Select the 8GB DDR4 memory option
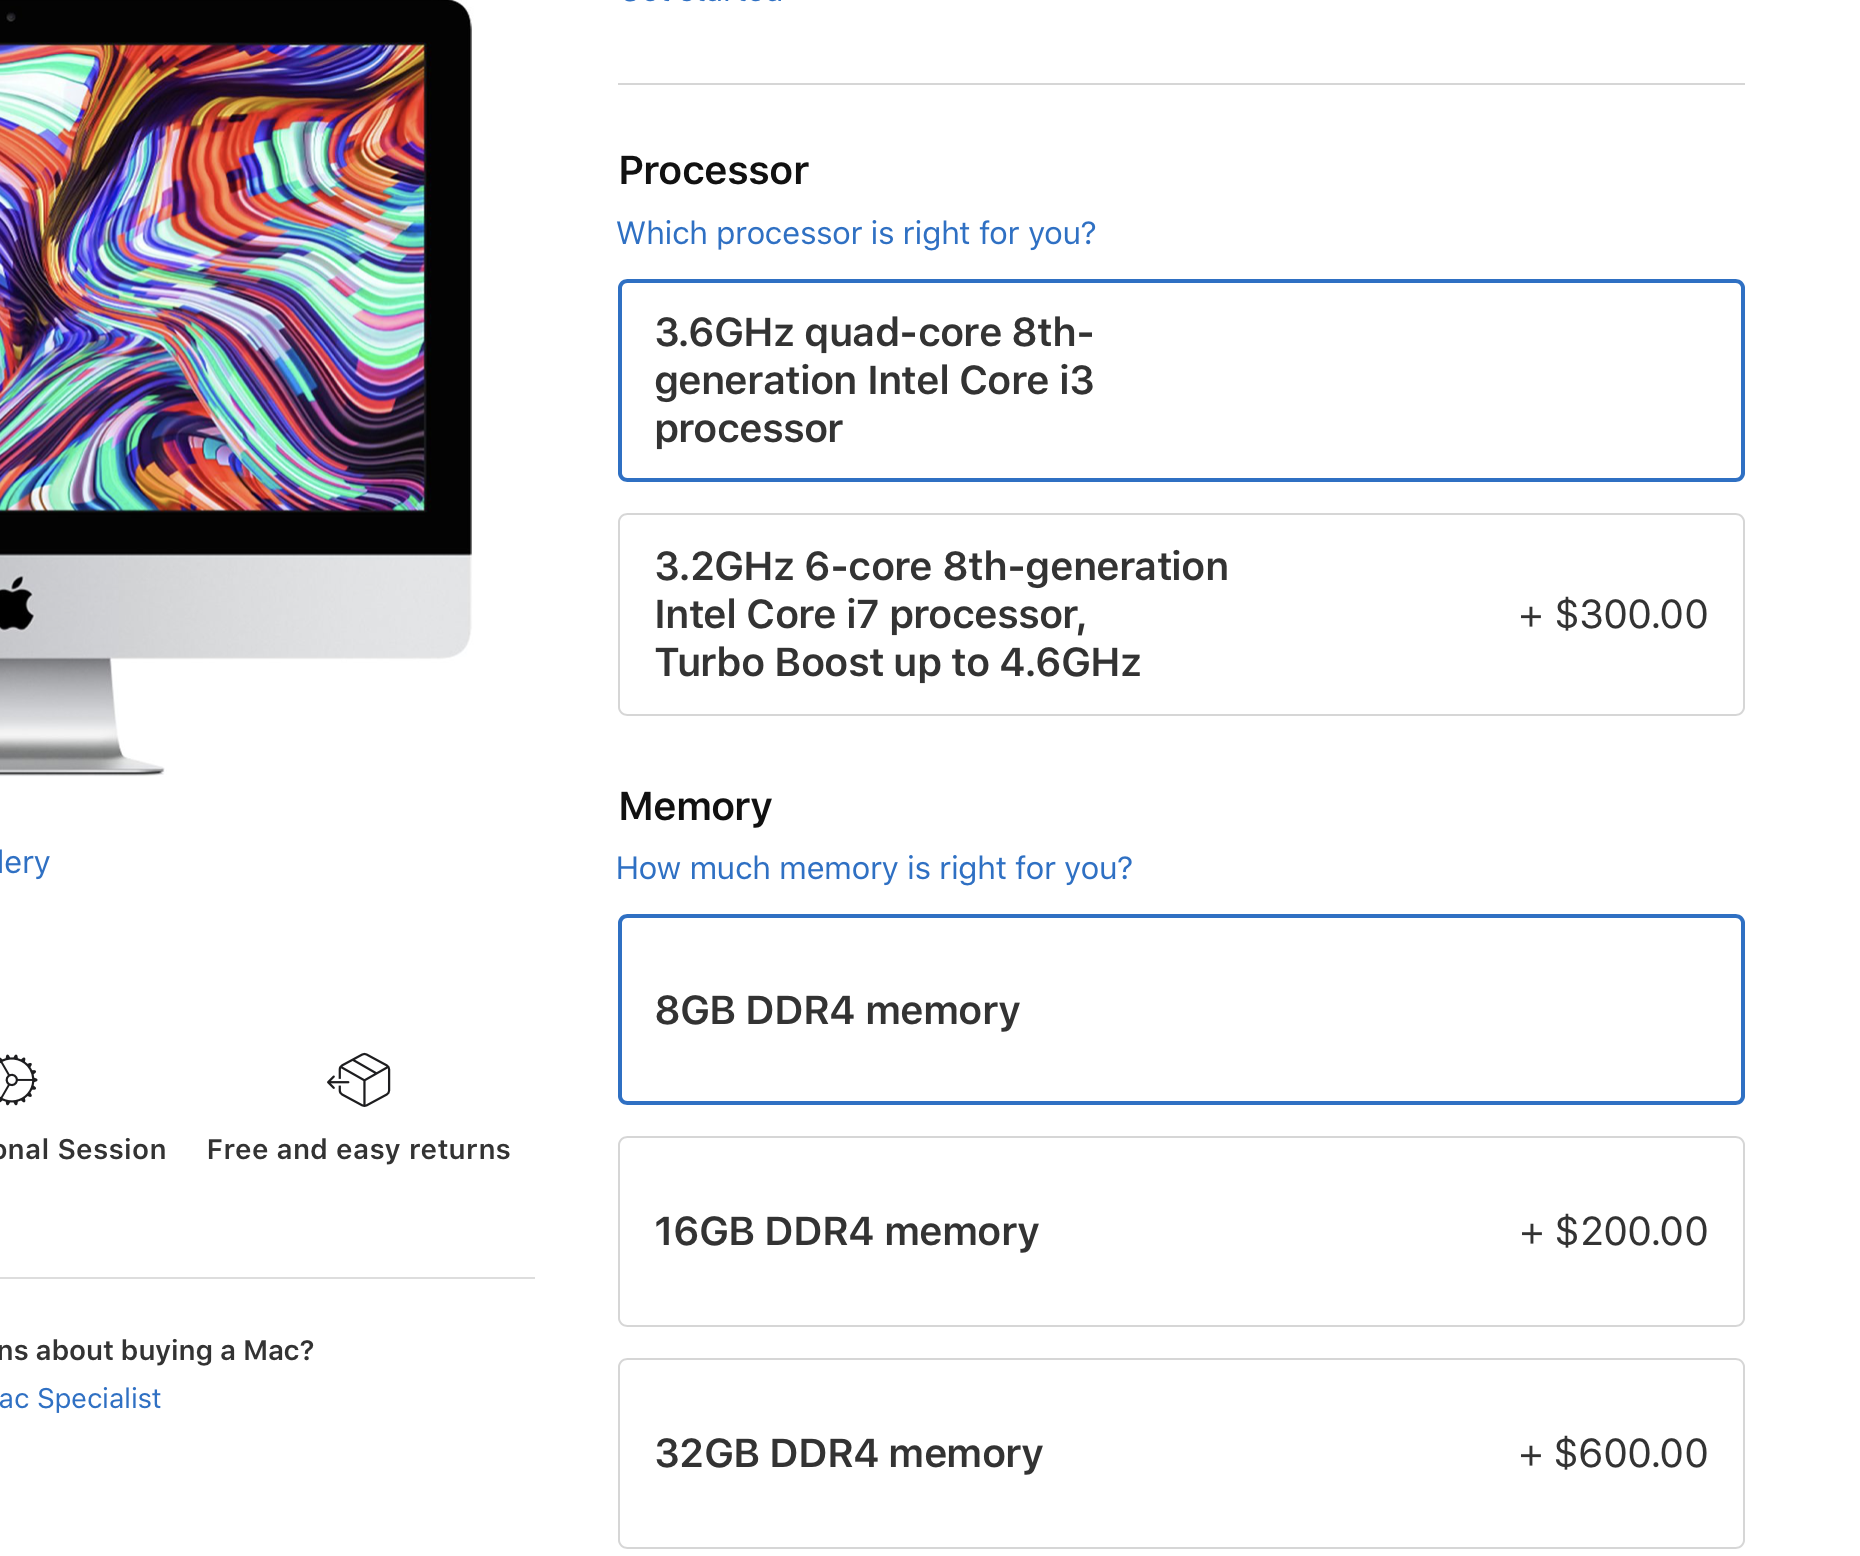This screenshot has height=1556, width=1860. [x=1180, y=1010]
